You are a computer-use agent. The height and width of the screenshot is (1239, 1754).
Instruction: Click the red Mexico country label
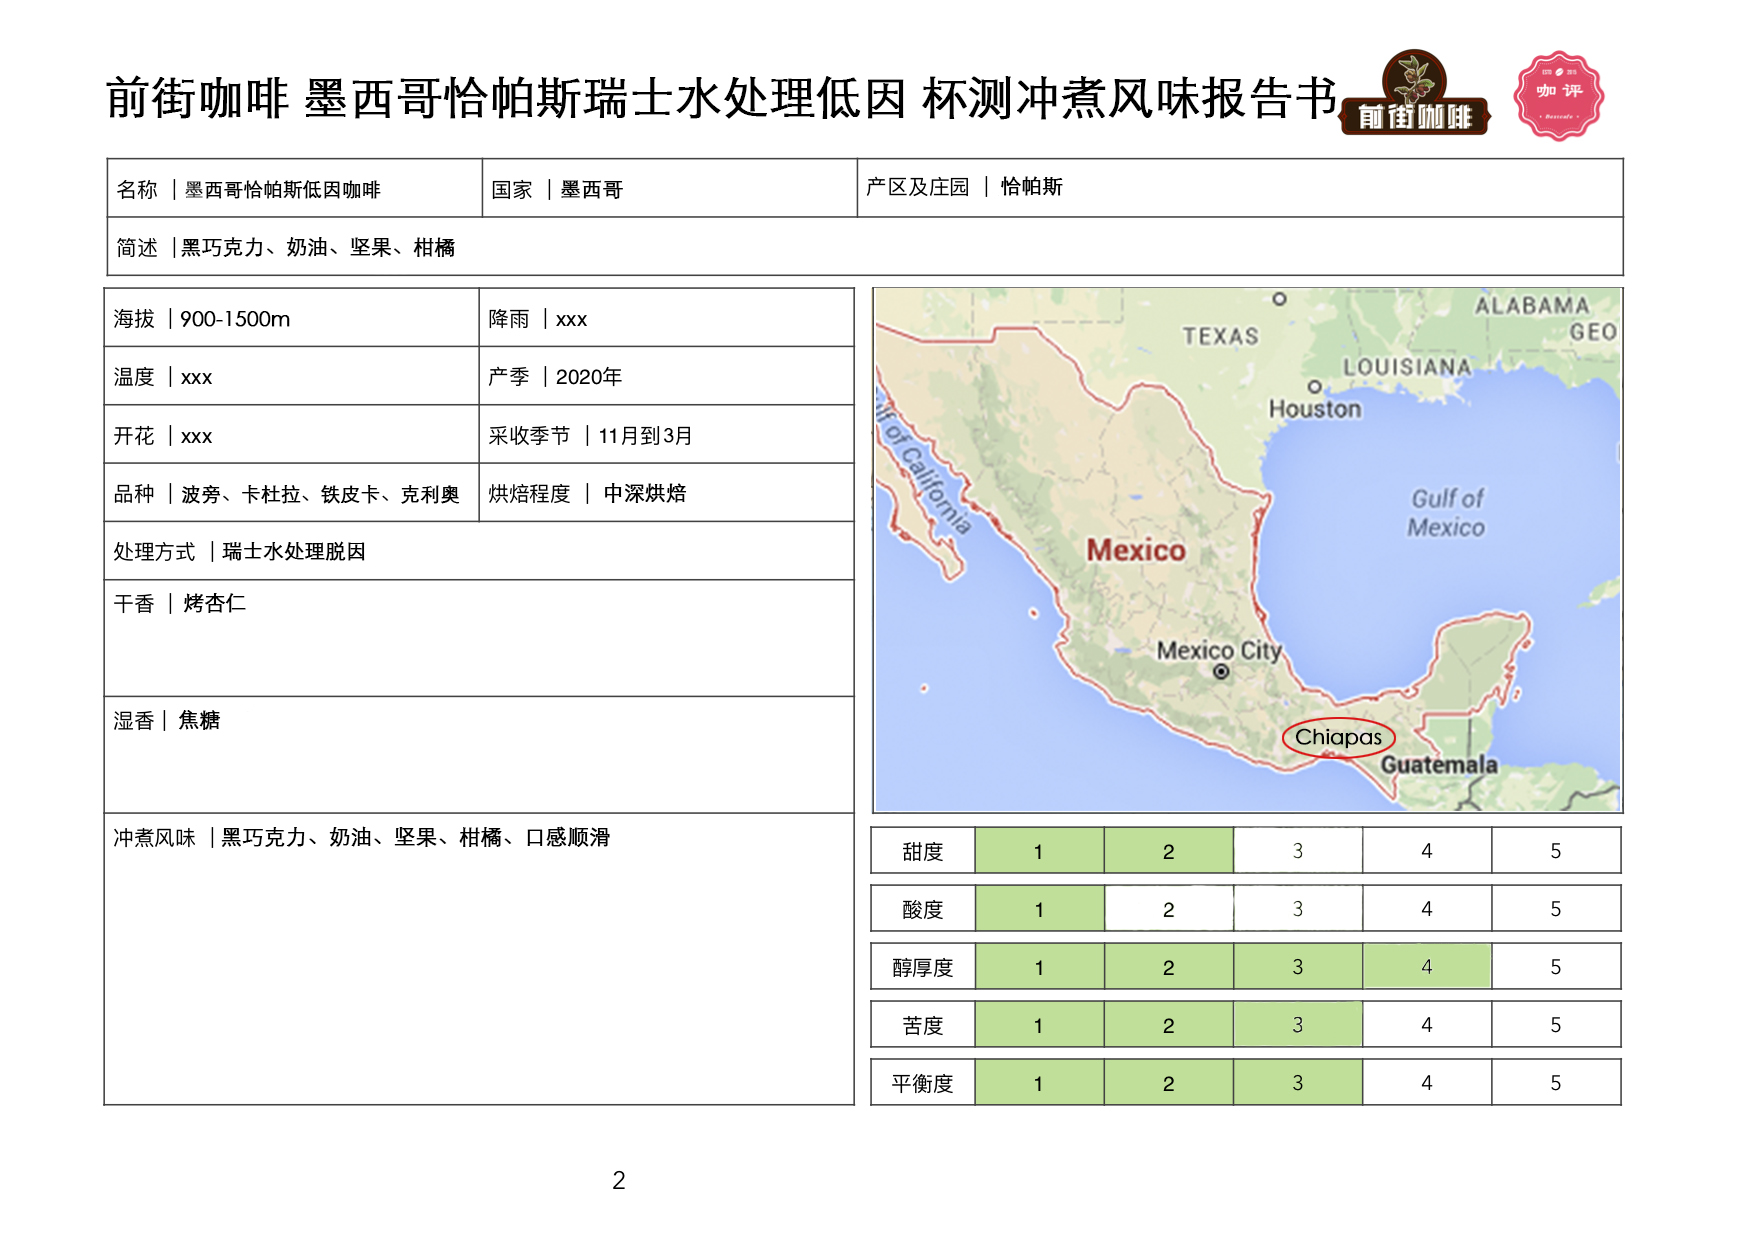1136,550
